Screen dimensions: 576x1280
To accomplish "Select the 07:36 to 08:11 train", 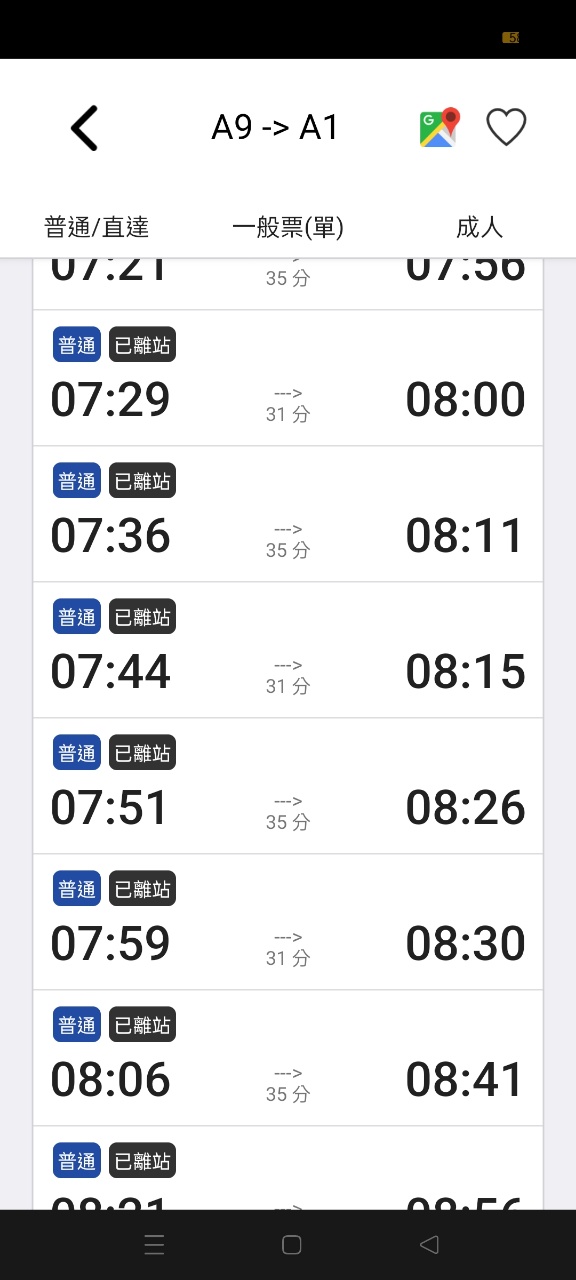I will [288, 514].
